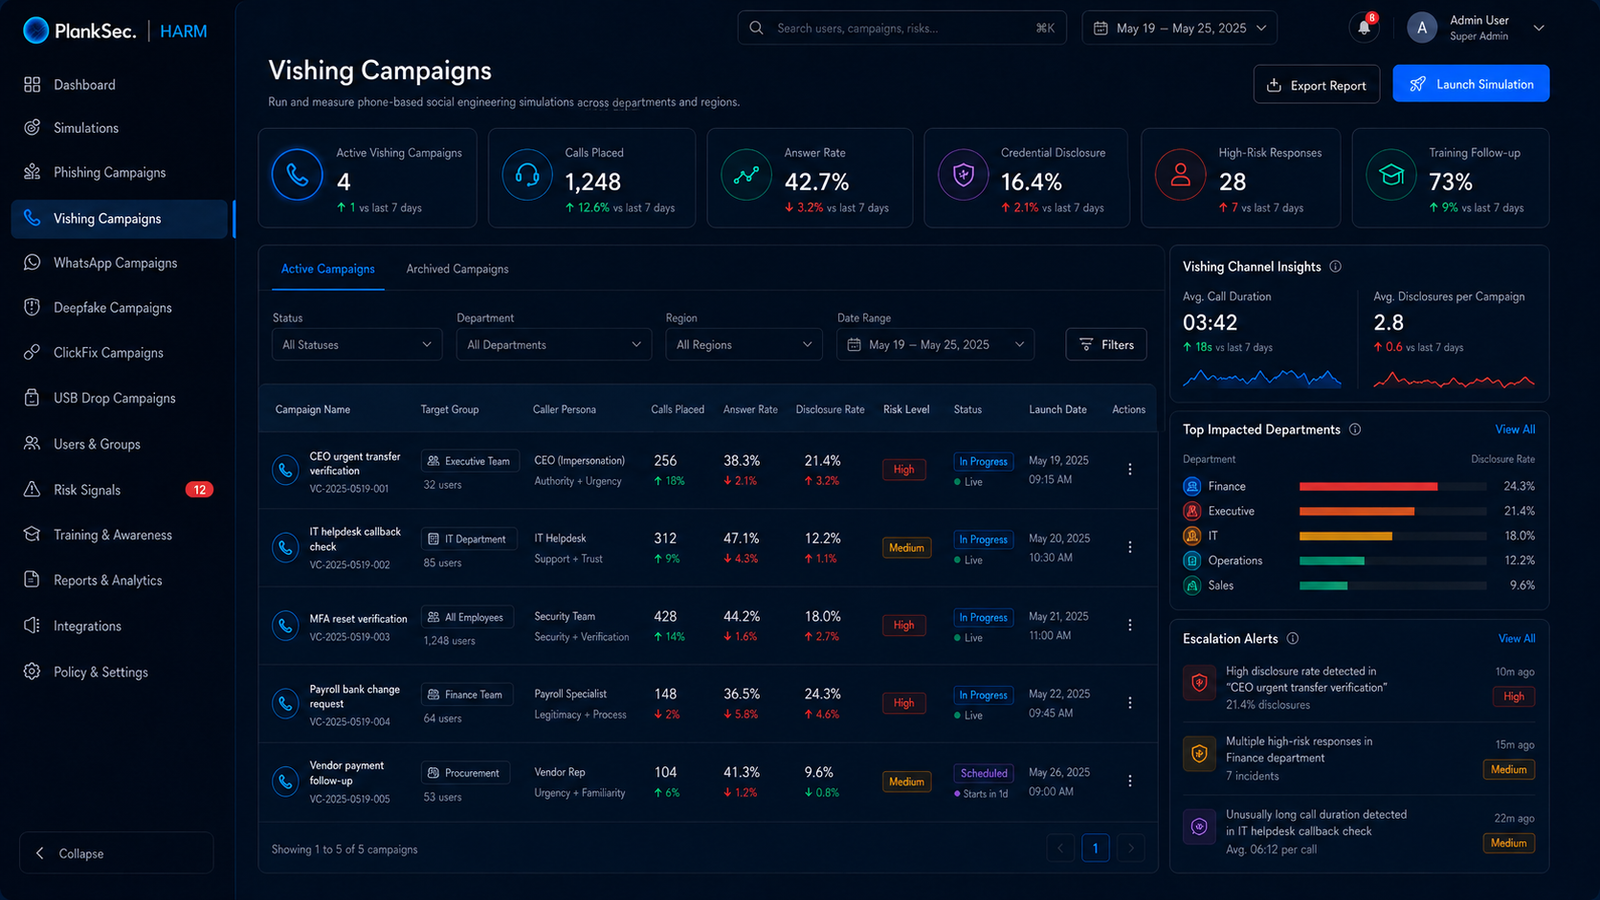Screen dimensions: 1600x900
Task: Open actions menu for CEO urgent transfer verification
Action: [x=1130, y=469]
